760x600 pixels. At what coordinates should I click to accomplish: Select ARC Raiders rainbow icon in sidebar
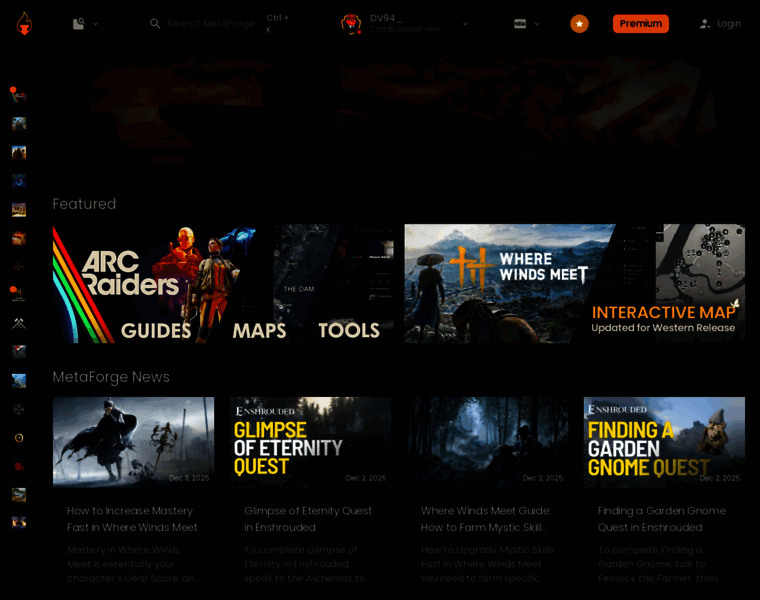pyautogui.click(x=18, y=95)
